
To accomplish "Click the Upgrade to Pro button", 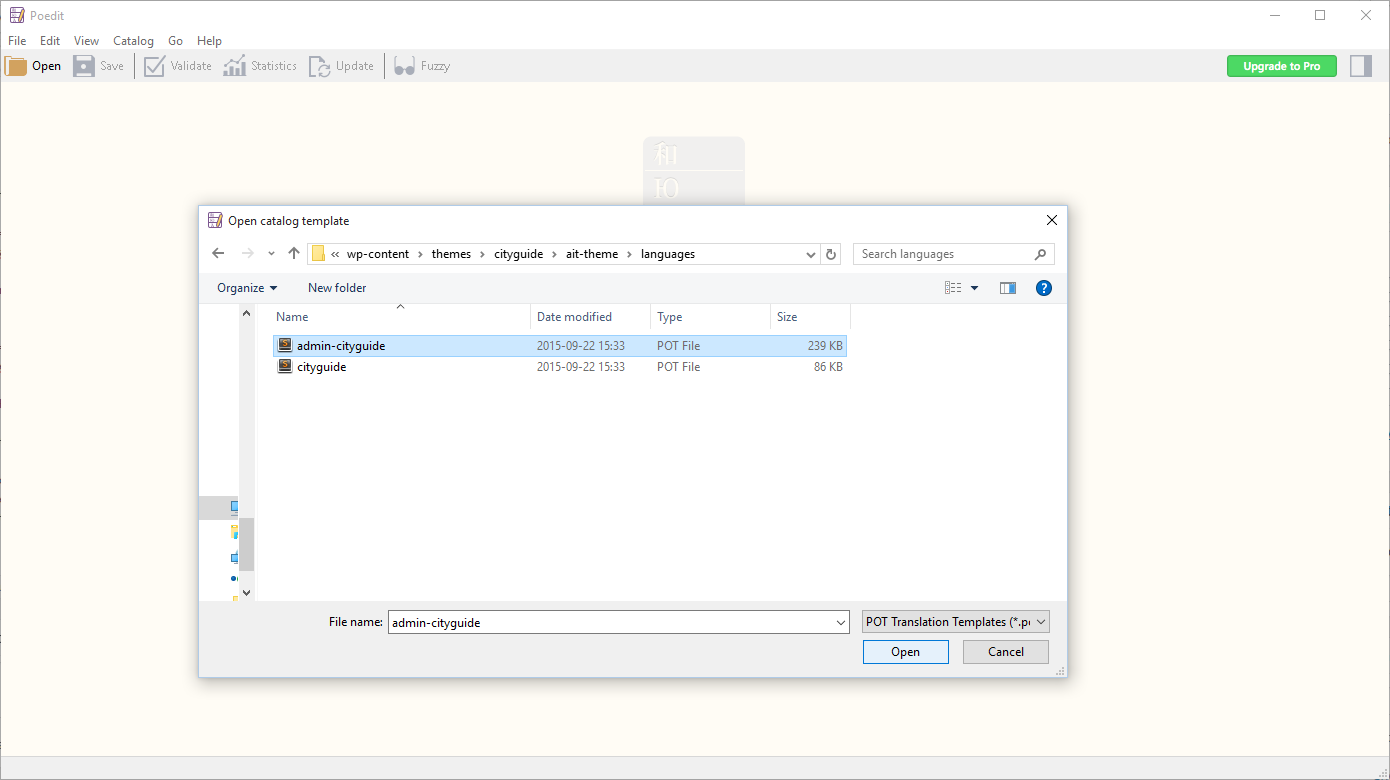I will click(1281, 65).
